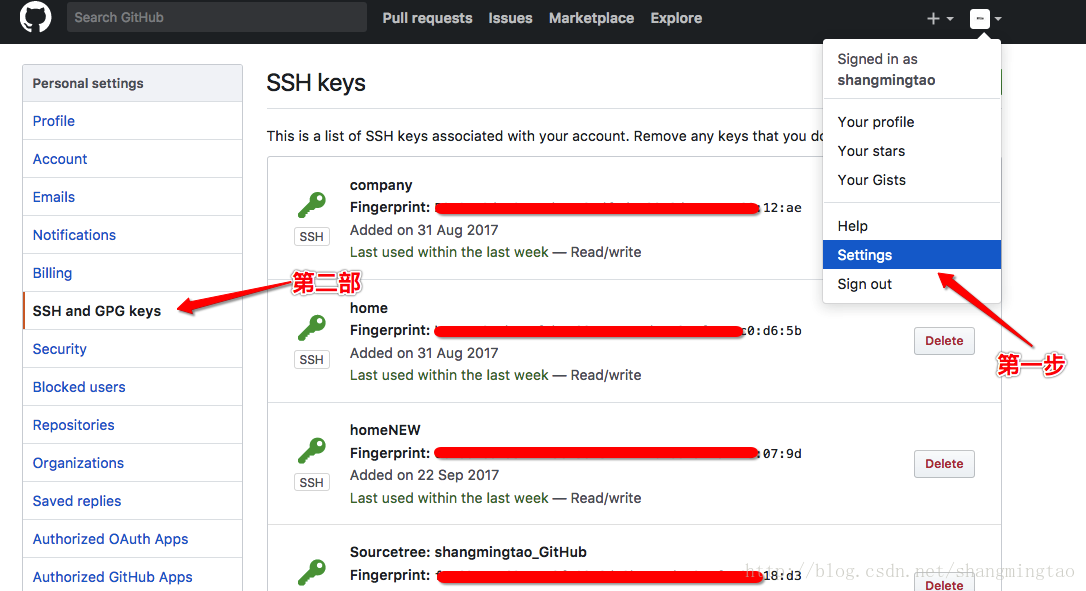Screen dimensions: 1086x591
Task: Open Authorized OAuth Apps
Action: tap(132, 539)
